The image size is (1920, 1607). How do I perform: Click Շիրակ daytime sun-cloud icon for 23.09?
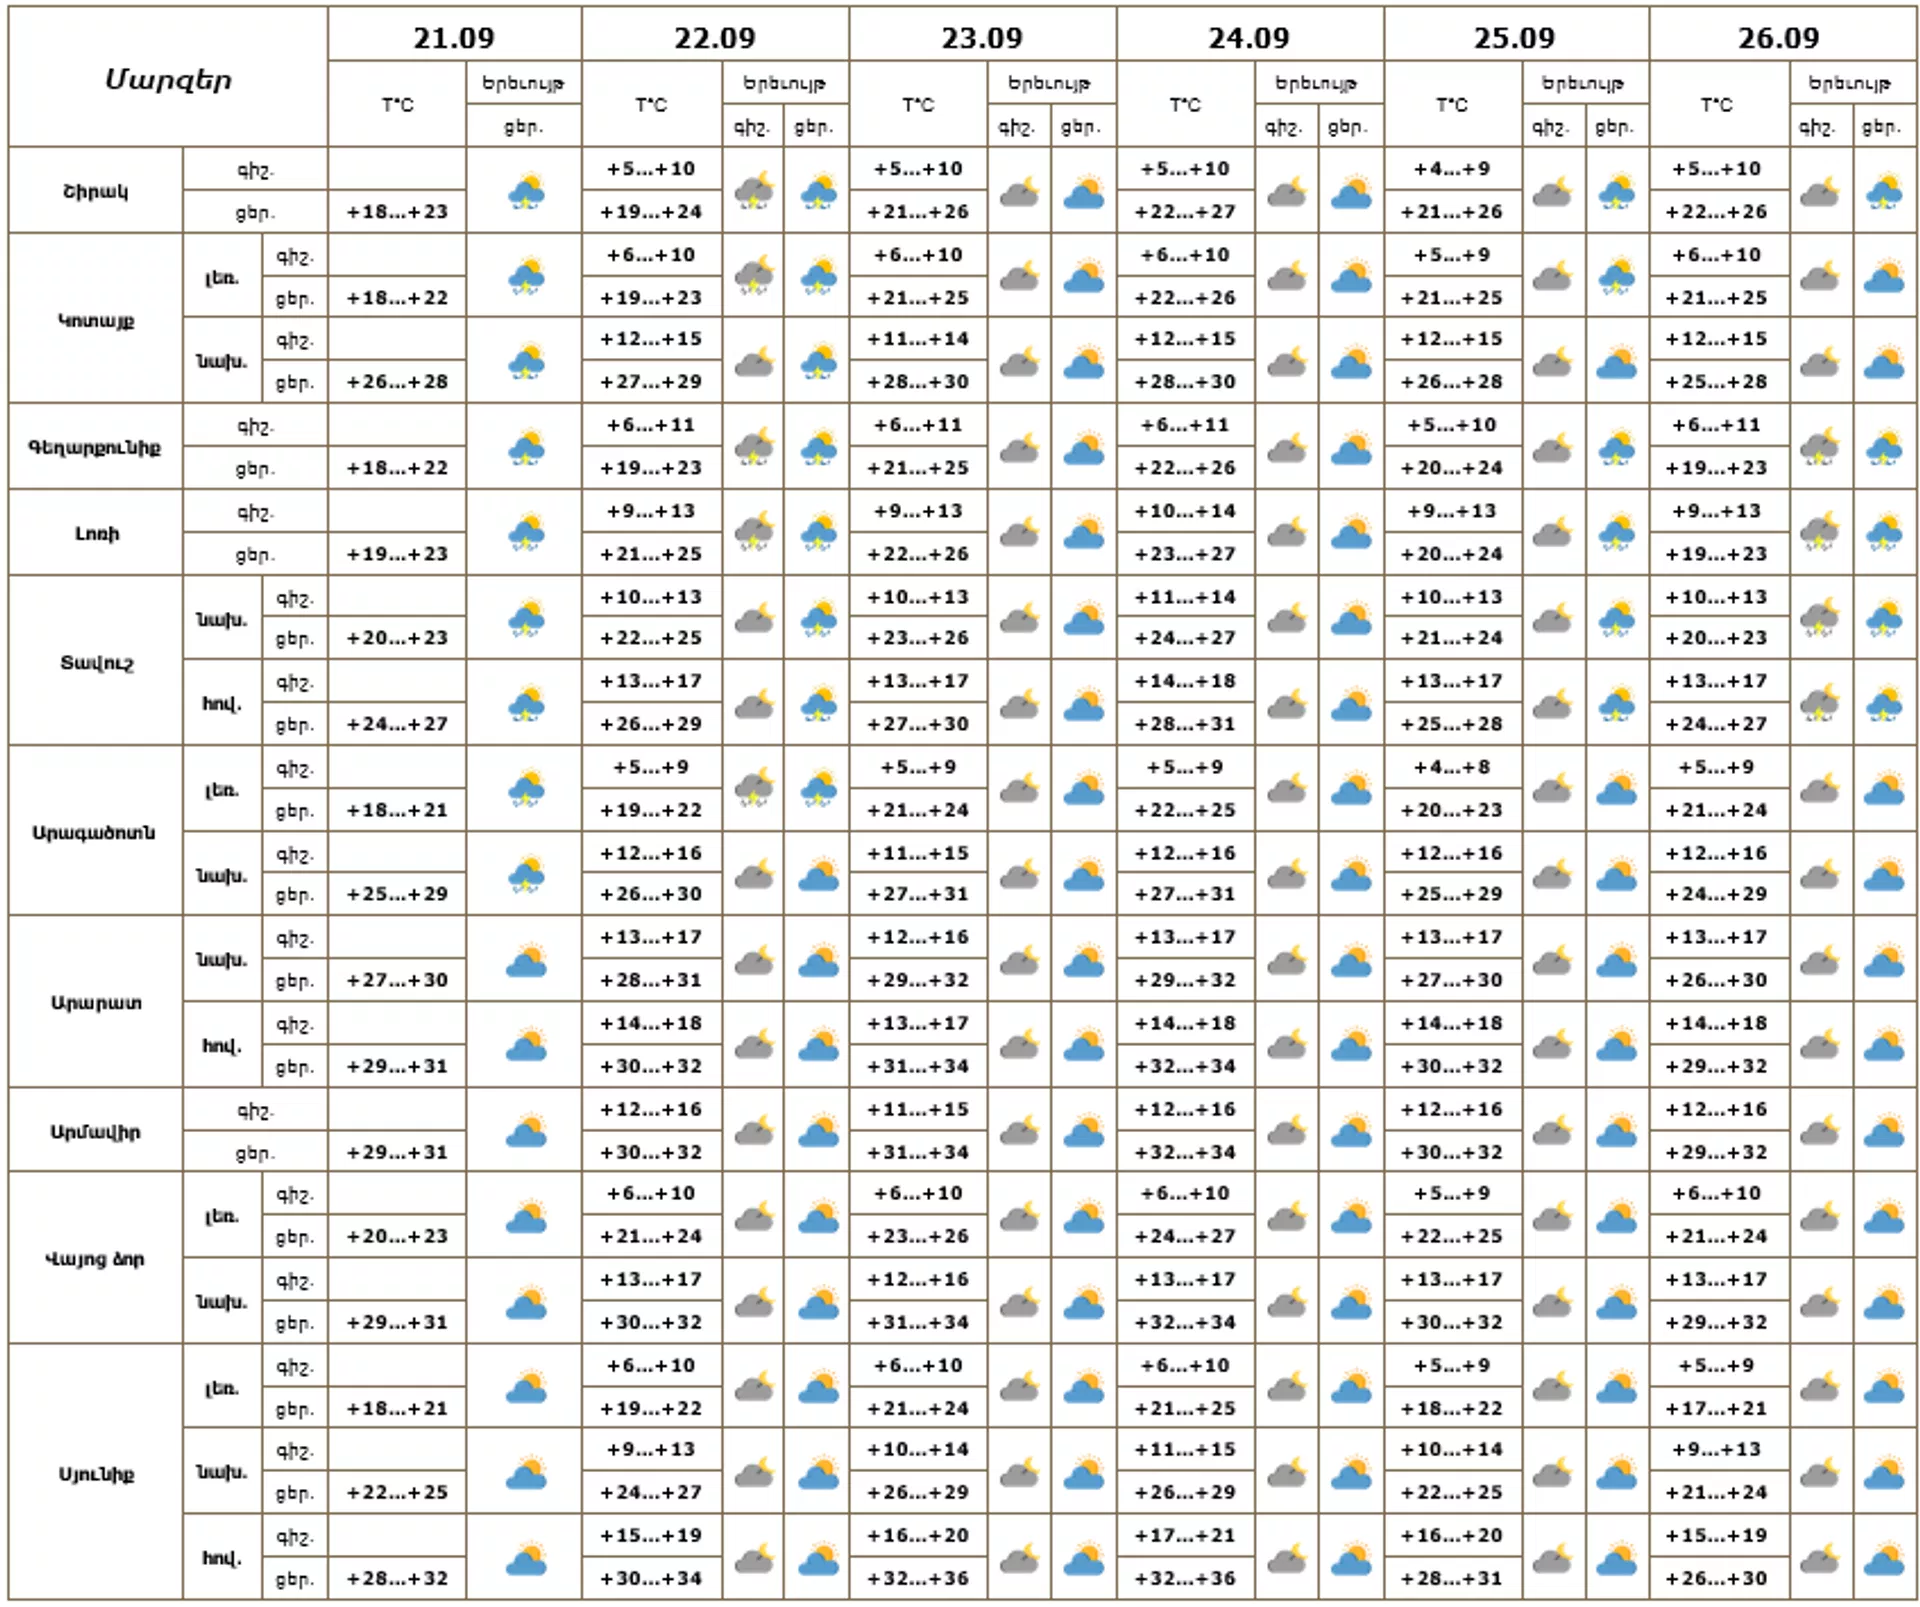tap(1084, 191)
